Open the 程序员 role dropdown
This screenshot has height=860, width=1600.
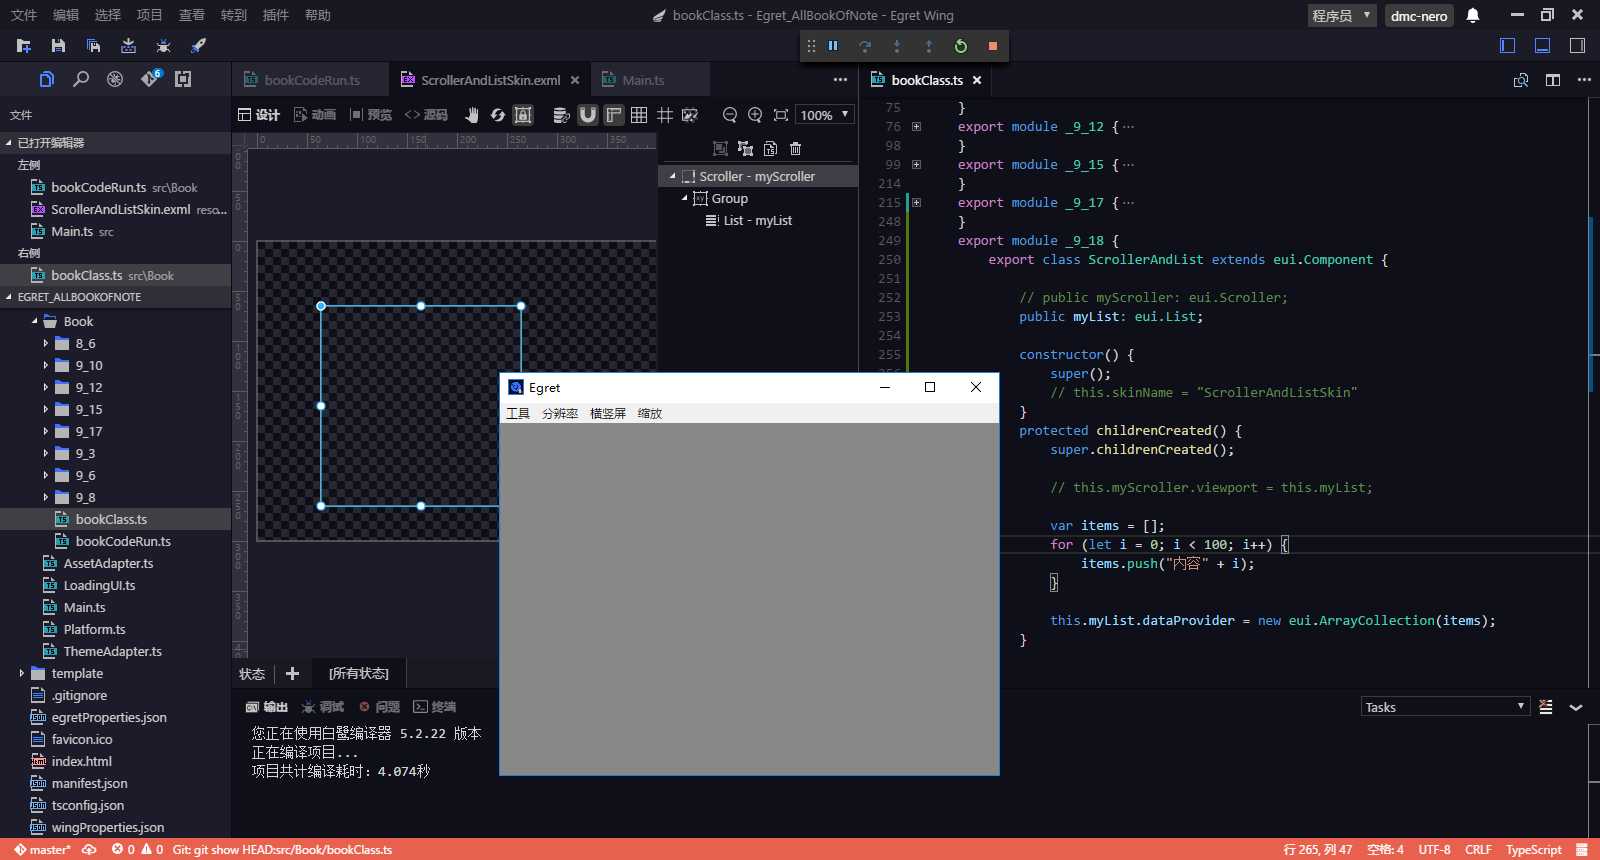1342,15
